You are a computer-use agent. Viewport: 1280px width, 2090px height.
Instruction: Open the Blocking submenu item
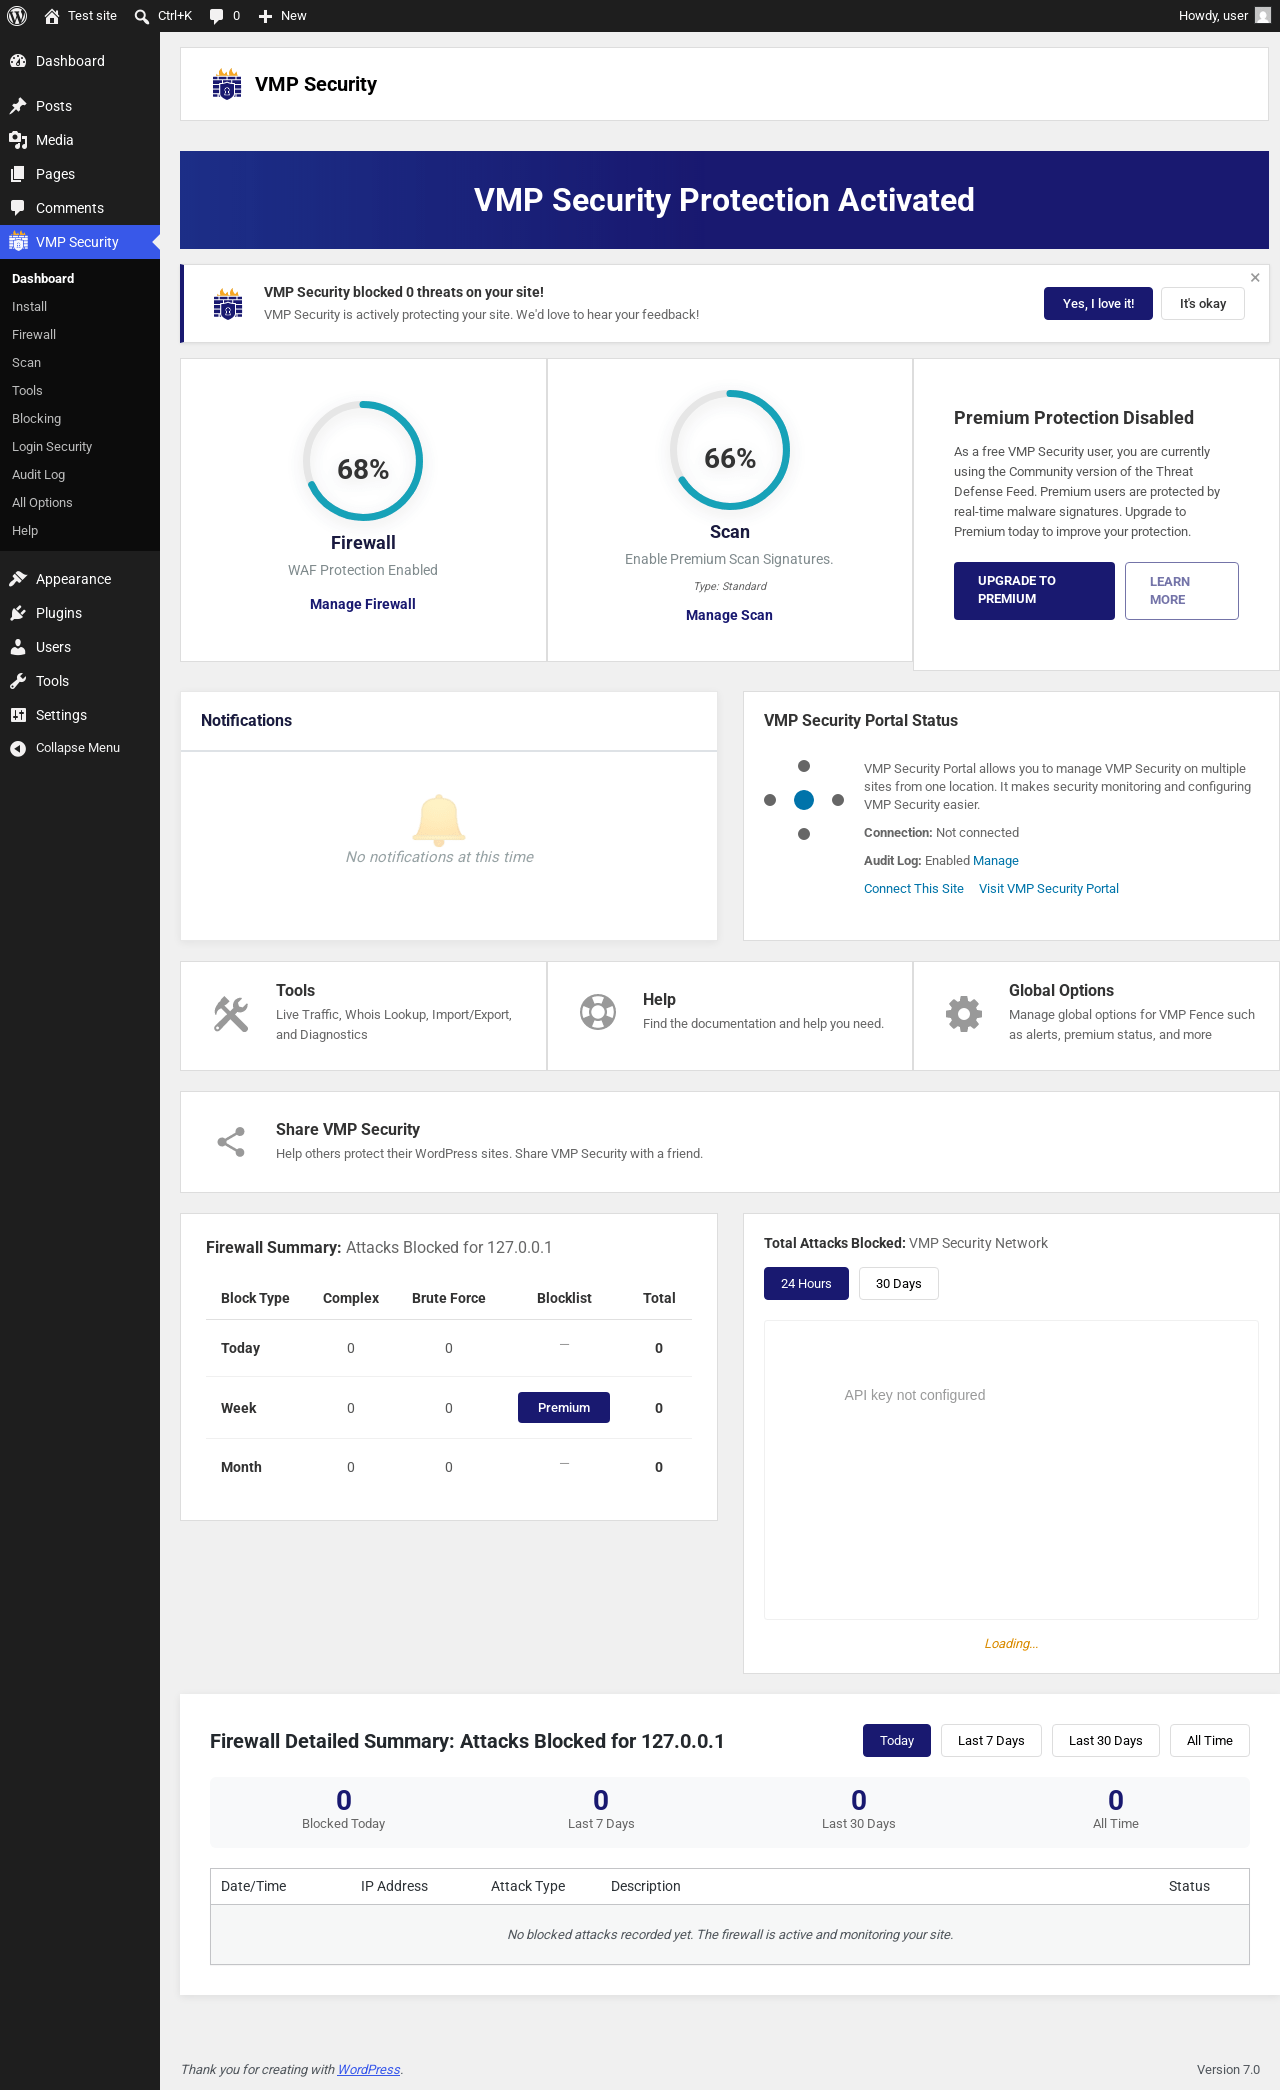click(36, 419)
